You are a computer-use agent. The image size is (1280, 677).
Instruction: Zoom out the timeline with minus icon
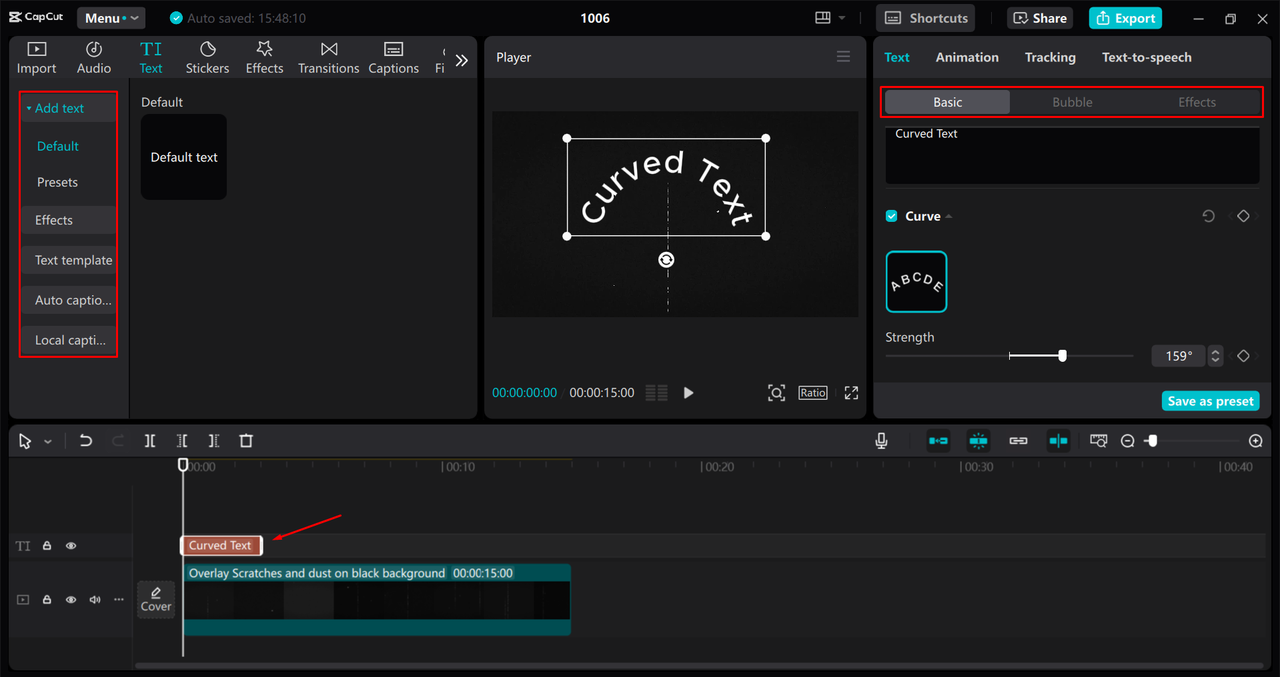[x=1127, y=441]
